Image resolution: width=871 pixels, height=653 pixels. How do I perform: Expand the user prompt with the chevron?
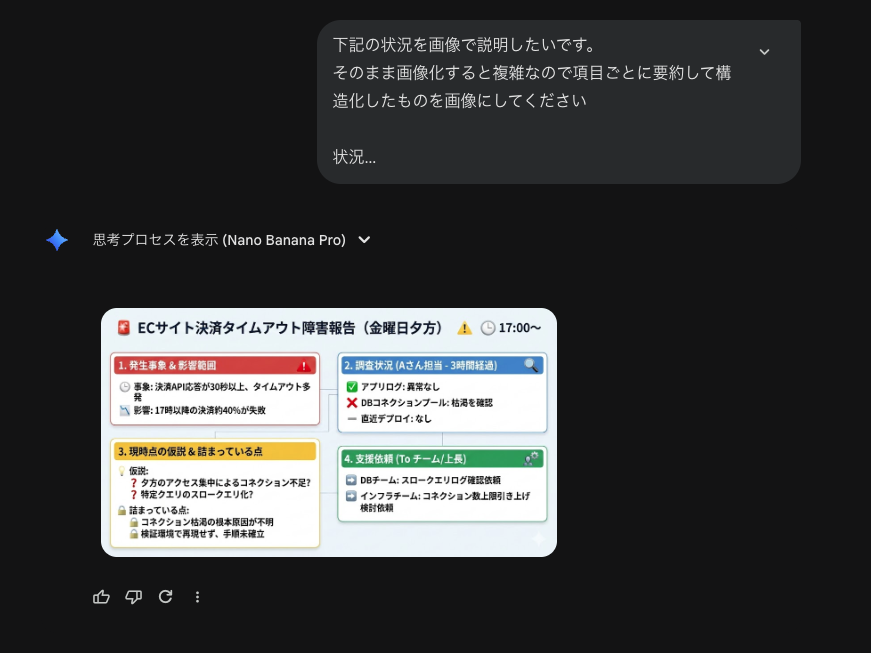pyautogui.click(x=764, y=52)
